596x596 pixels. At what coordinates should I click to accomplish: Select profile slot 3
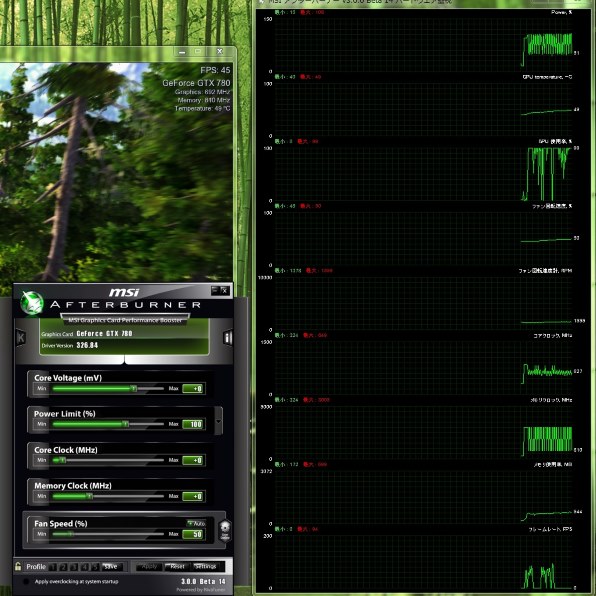point(74,567)
